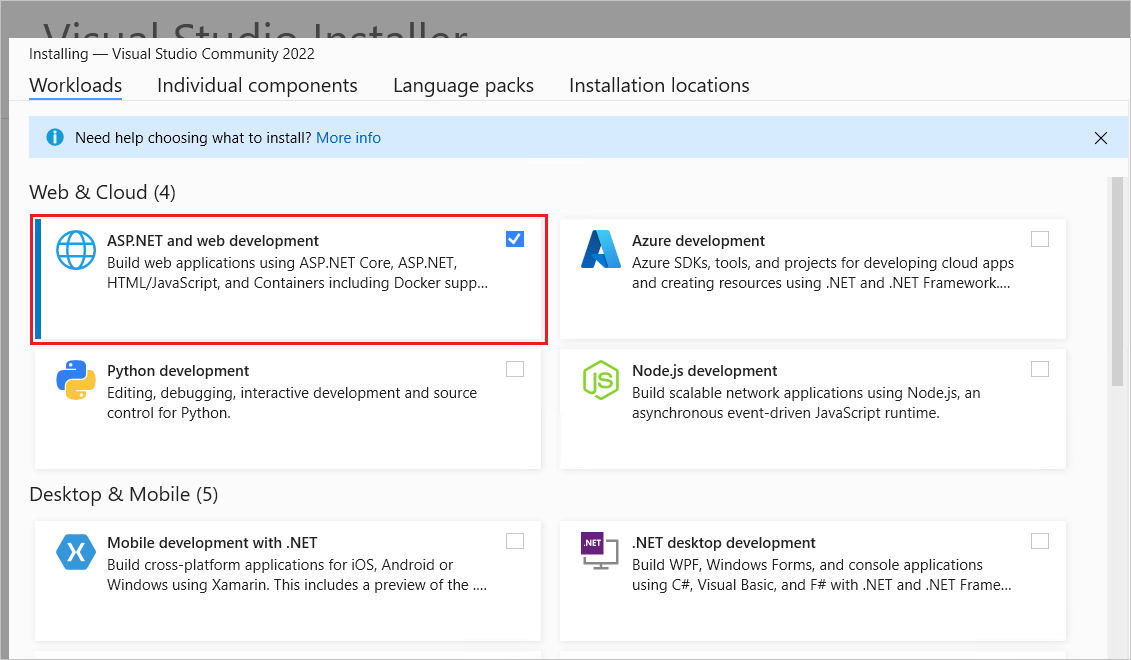Switch to the Individual components tab
The height and width of the screenshot is (660, 1131).
257,85
